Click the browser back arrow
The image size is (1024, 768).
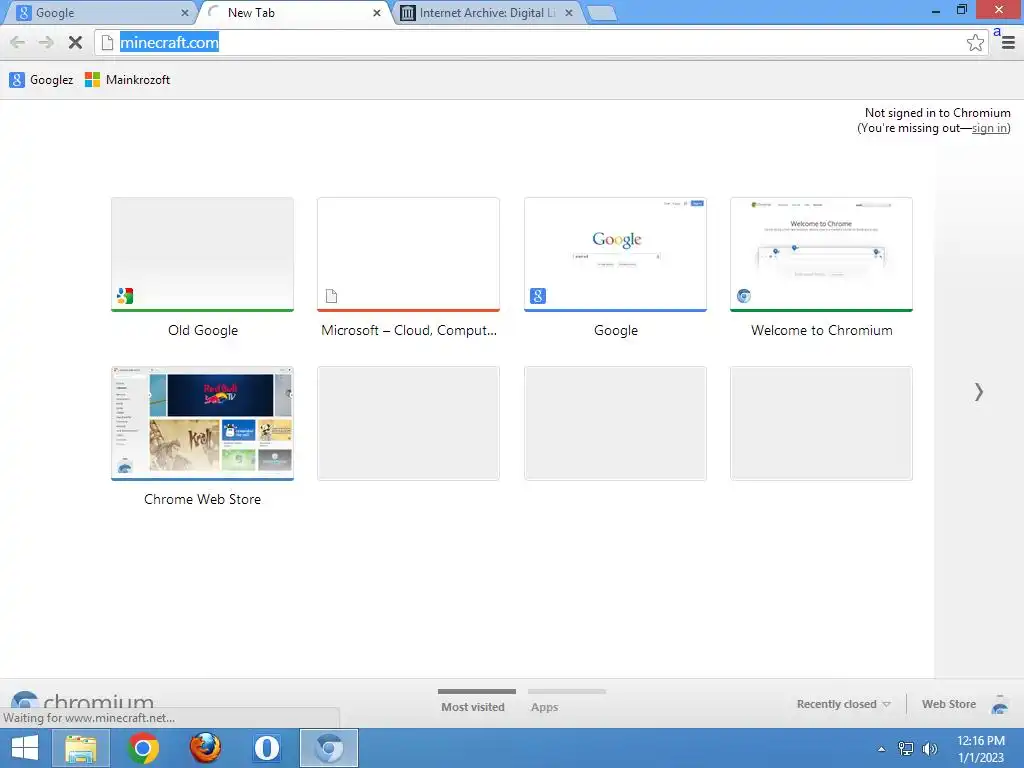[18, 43]
